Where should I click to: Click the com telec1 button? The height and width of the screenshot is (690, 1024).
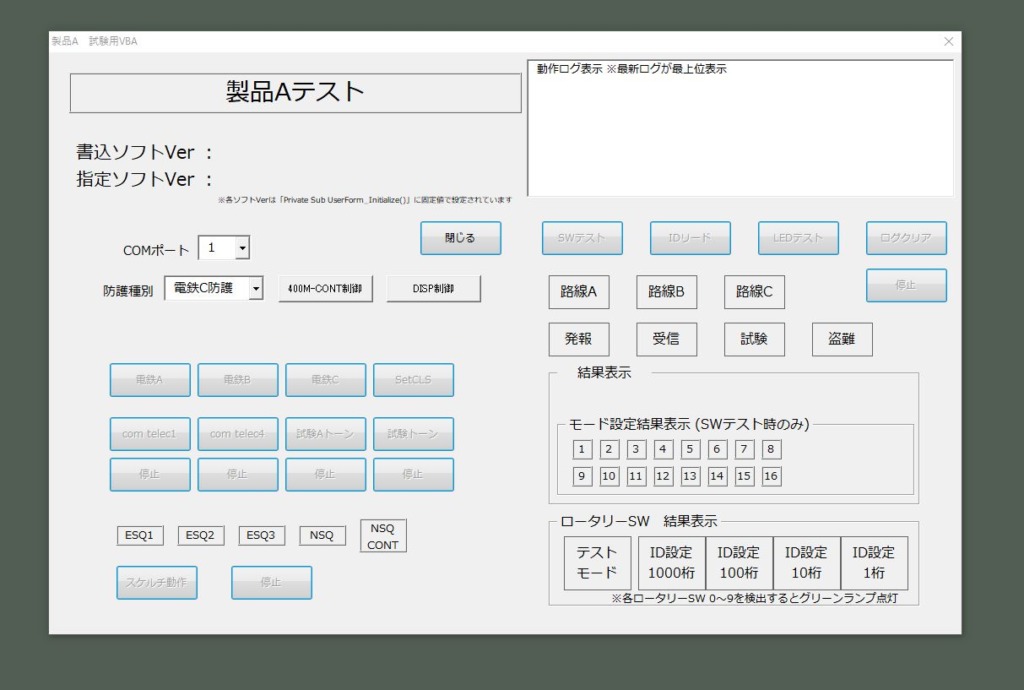[x=150, y=434]
